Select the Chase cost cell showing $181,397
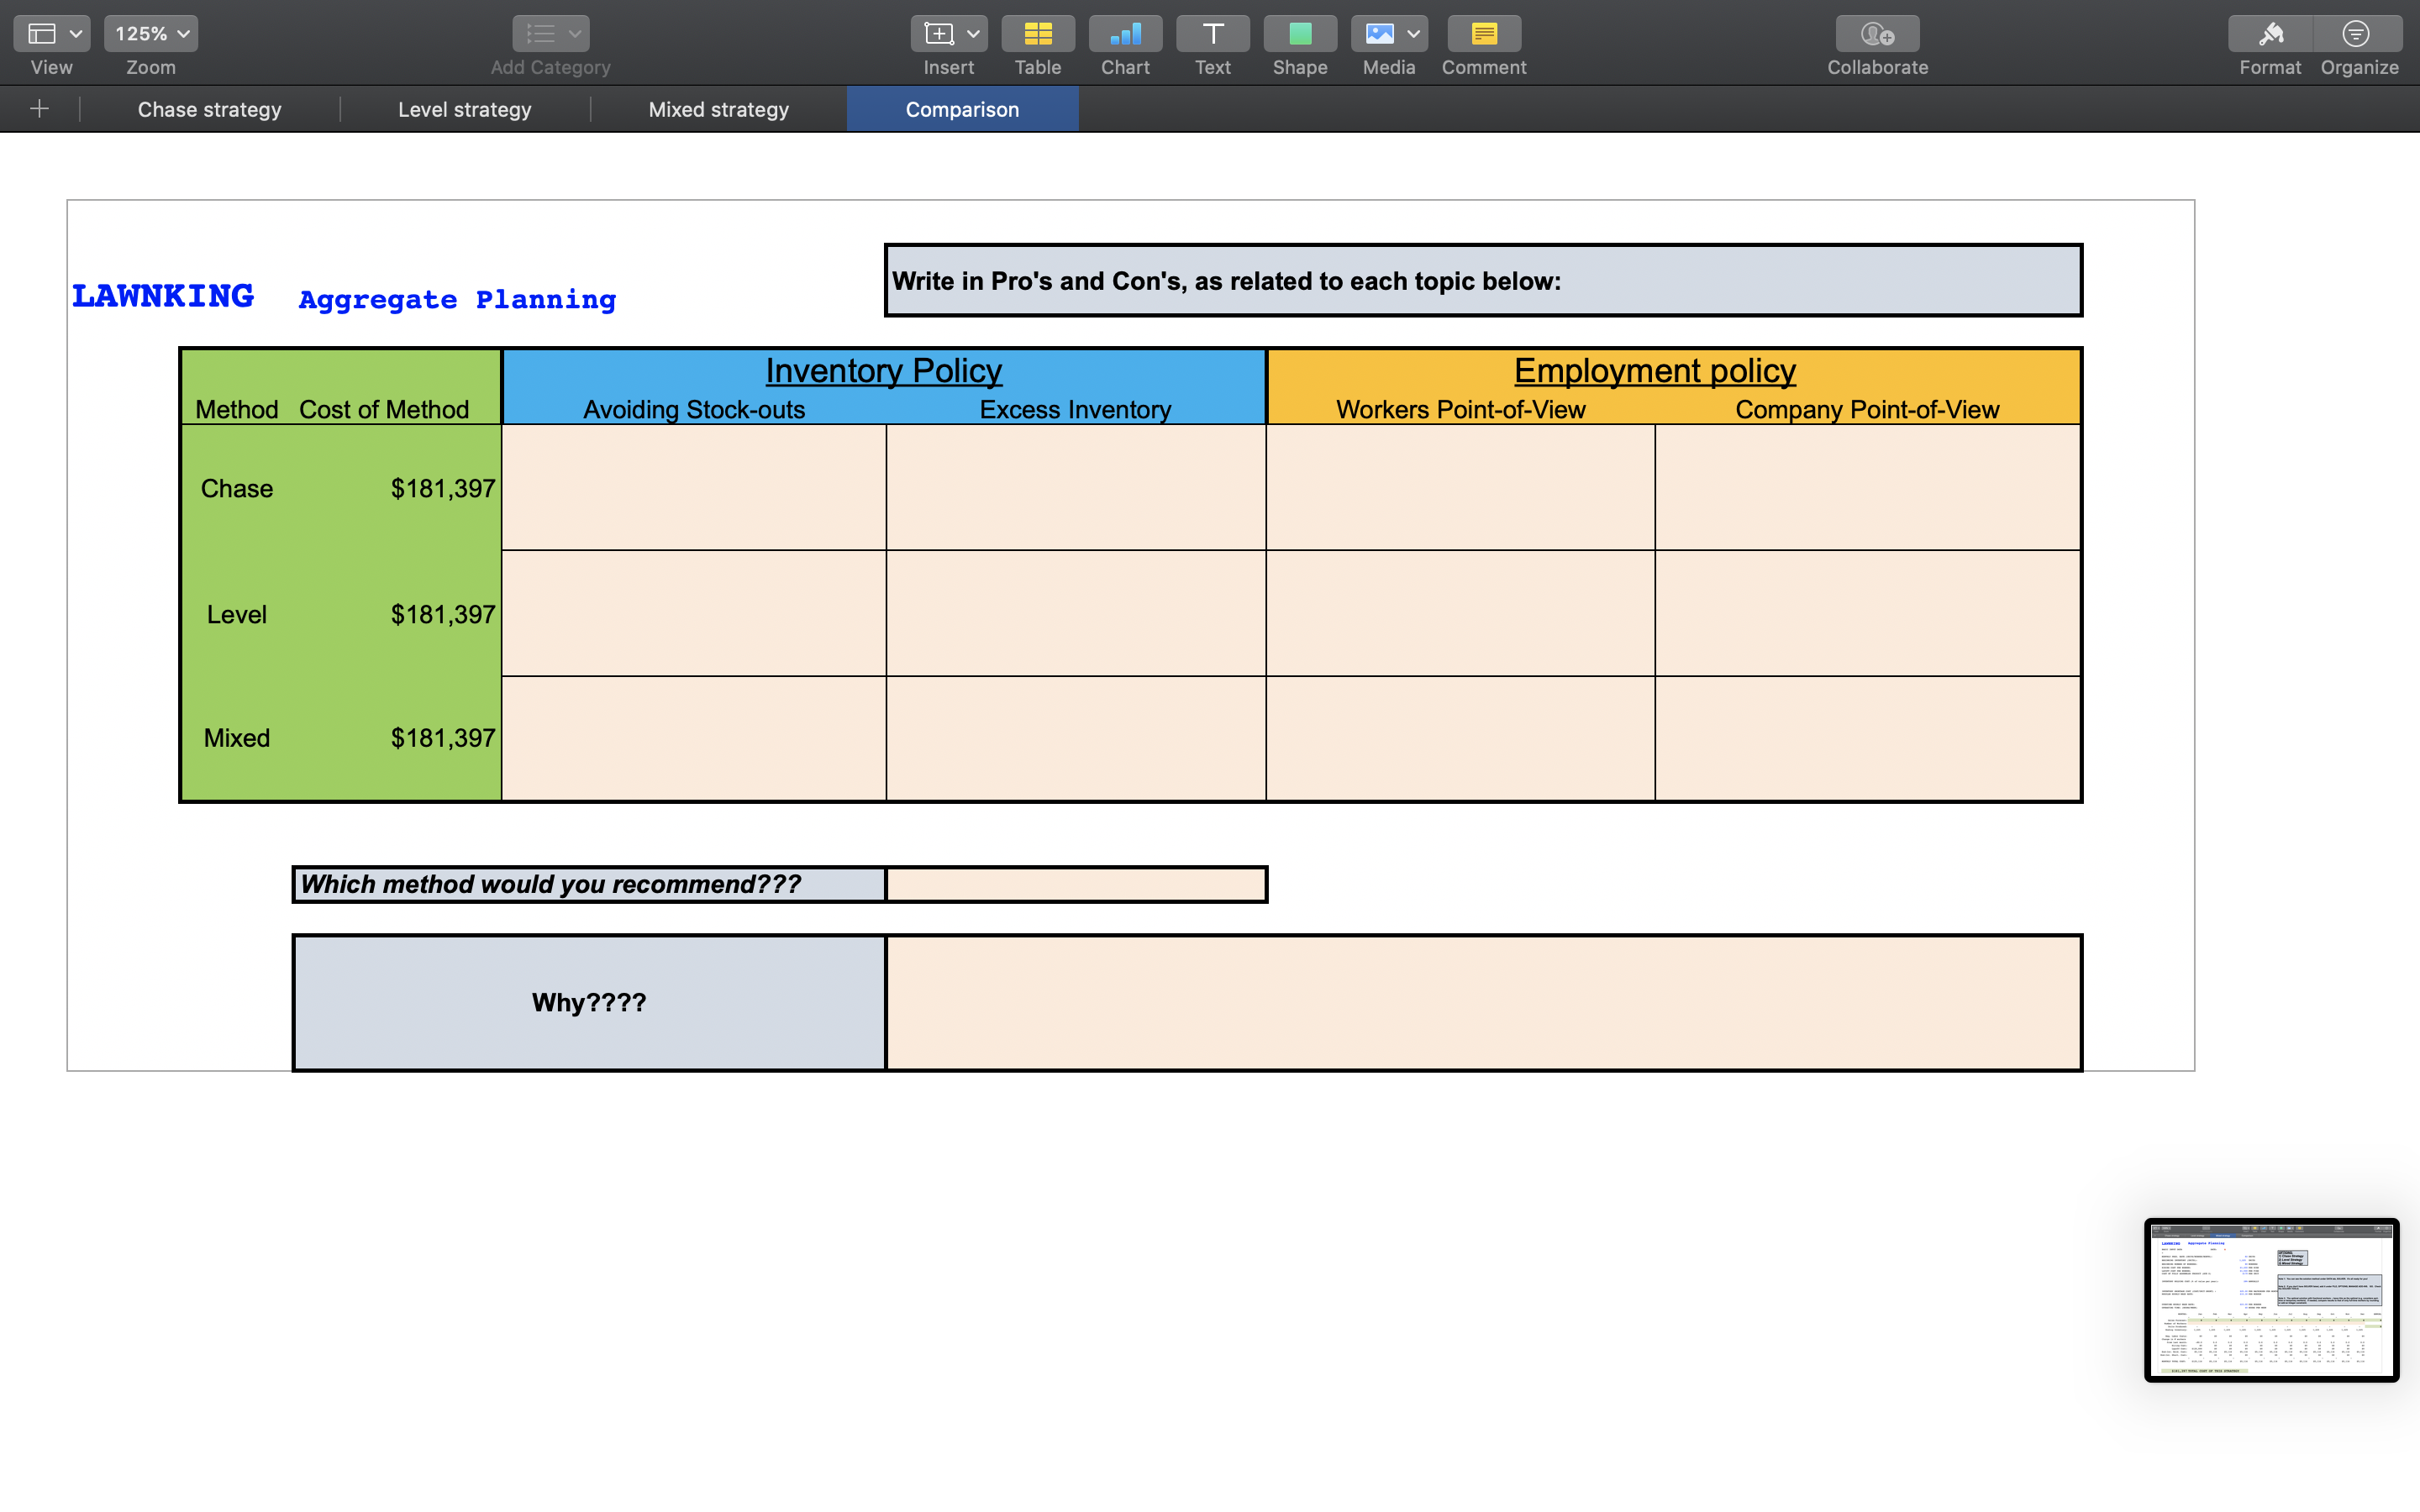The height and width of the screenshot is (1512, 2420). pyautogui.click(x=441, y=488)
